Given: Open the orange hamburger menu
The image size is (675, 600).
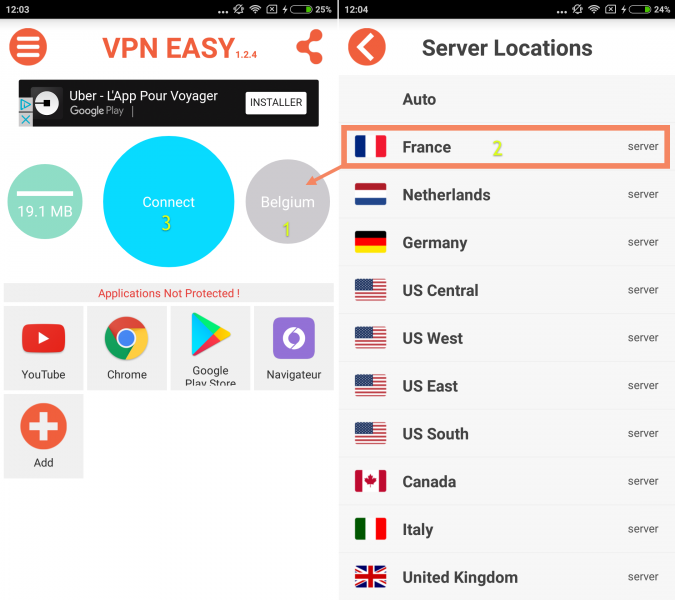Looking at the screenshot, I should [x=28, y=47].
